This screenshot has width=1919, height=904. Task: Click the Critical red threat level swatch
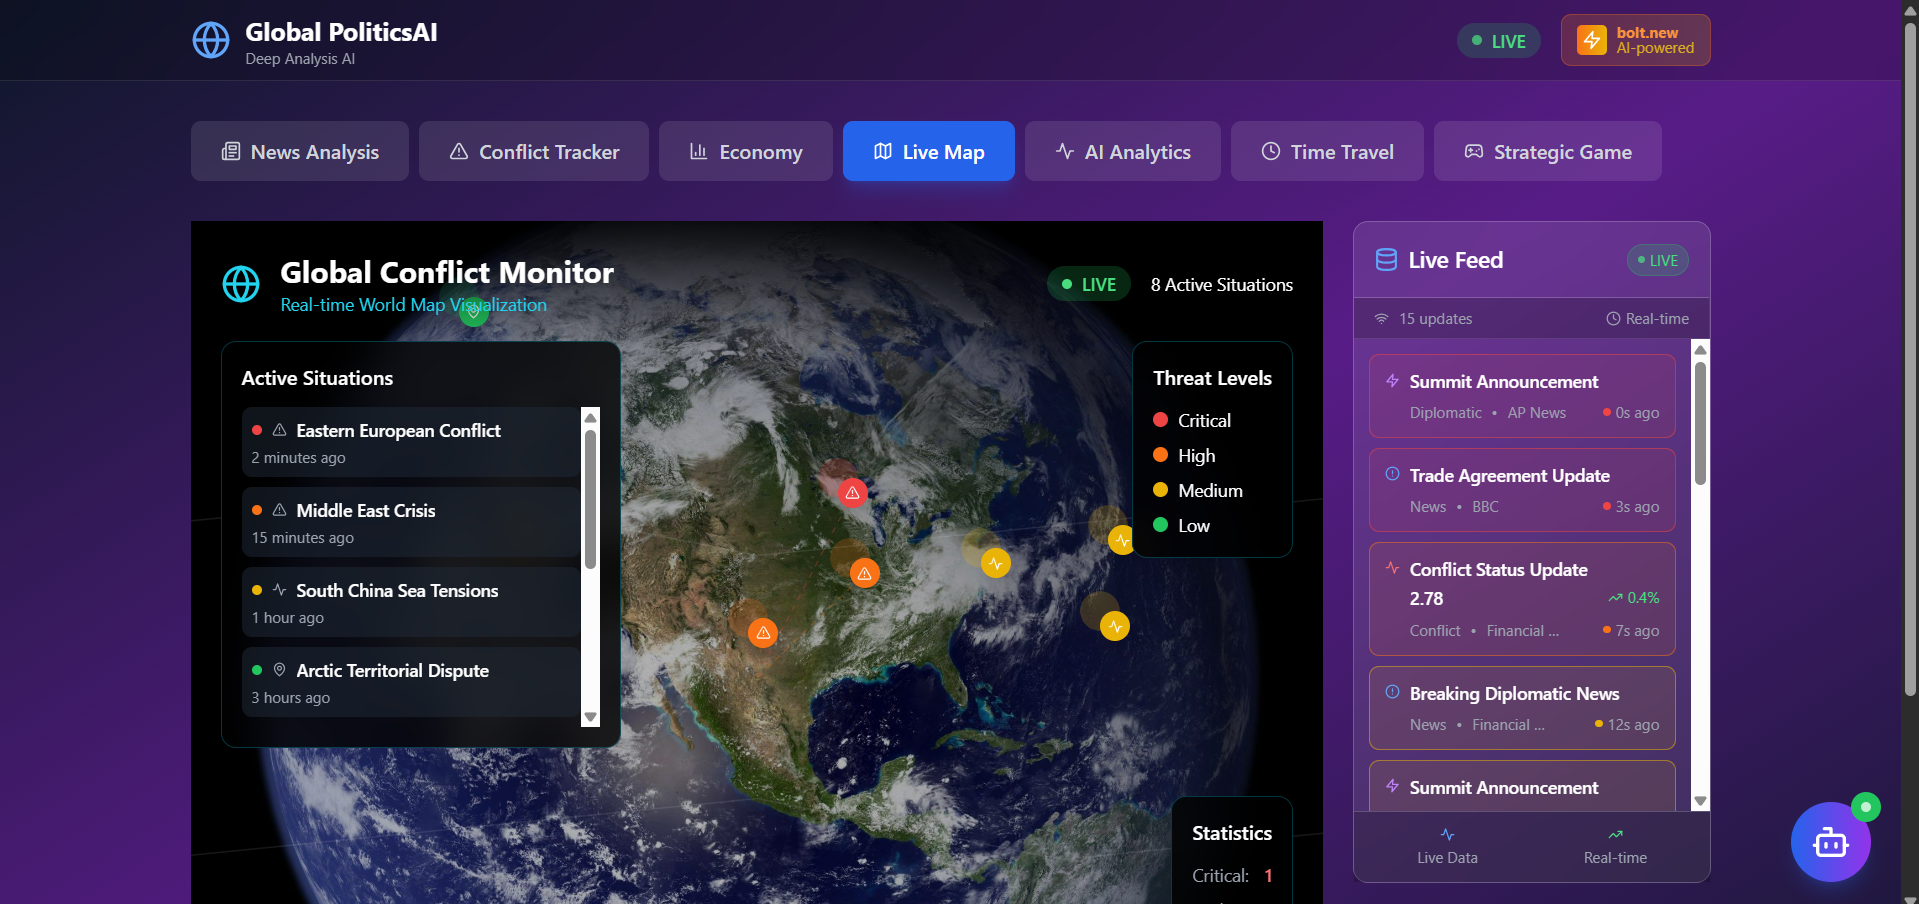1161,420
